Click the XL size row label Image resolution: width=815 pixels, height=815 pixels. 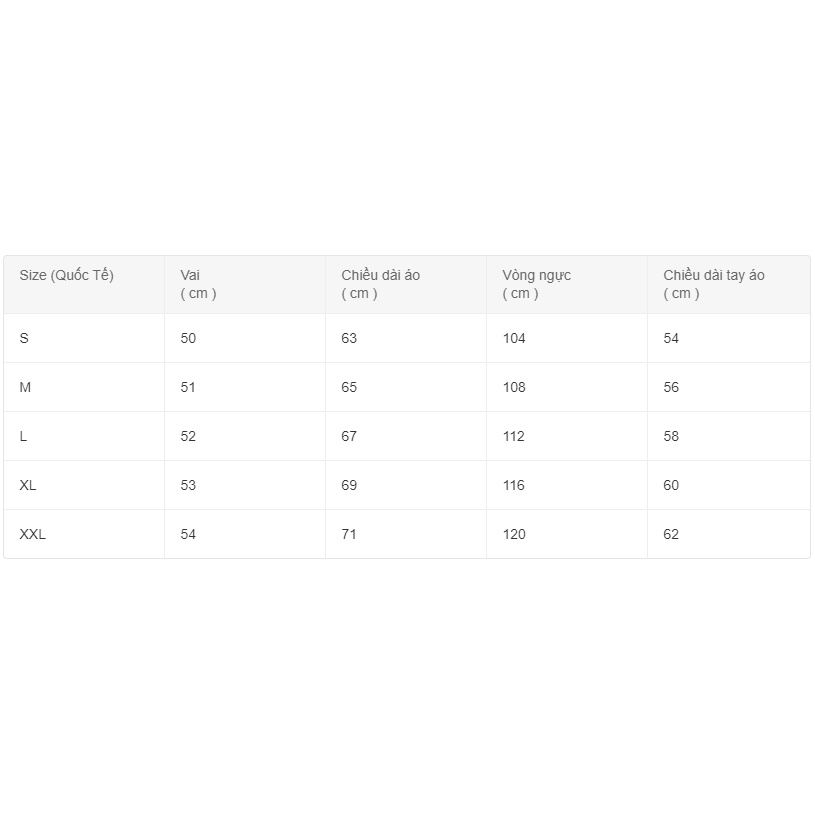(x=28, y=485)
